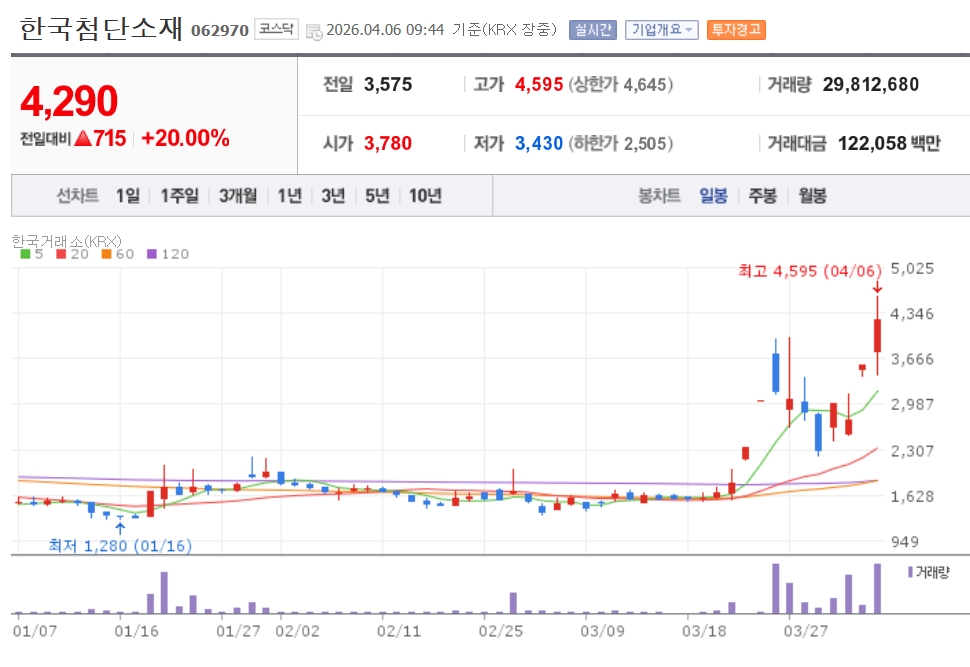Screen dimensions: 970x667
Task: Select the 1년 line chart tab
Action: tap(290, 196)
